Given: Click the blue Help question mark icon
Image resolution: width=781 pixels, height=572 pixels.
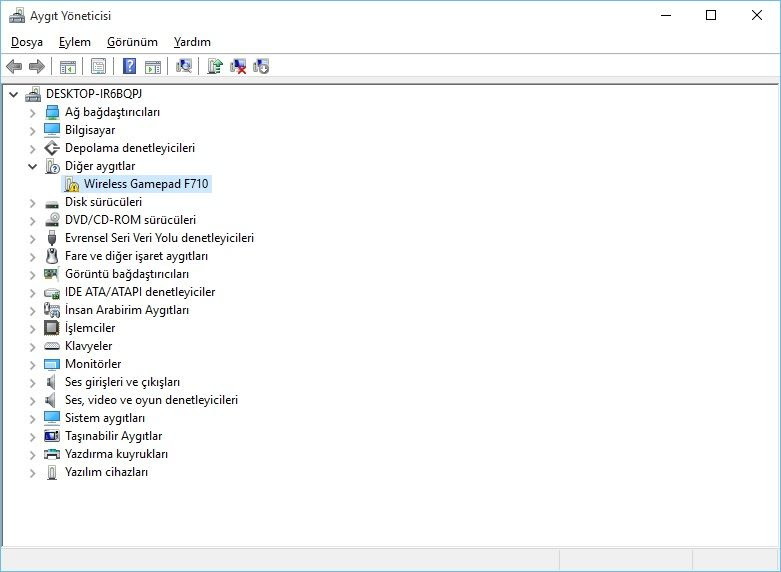Looking at the screenshot, I should (130, 66).
